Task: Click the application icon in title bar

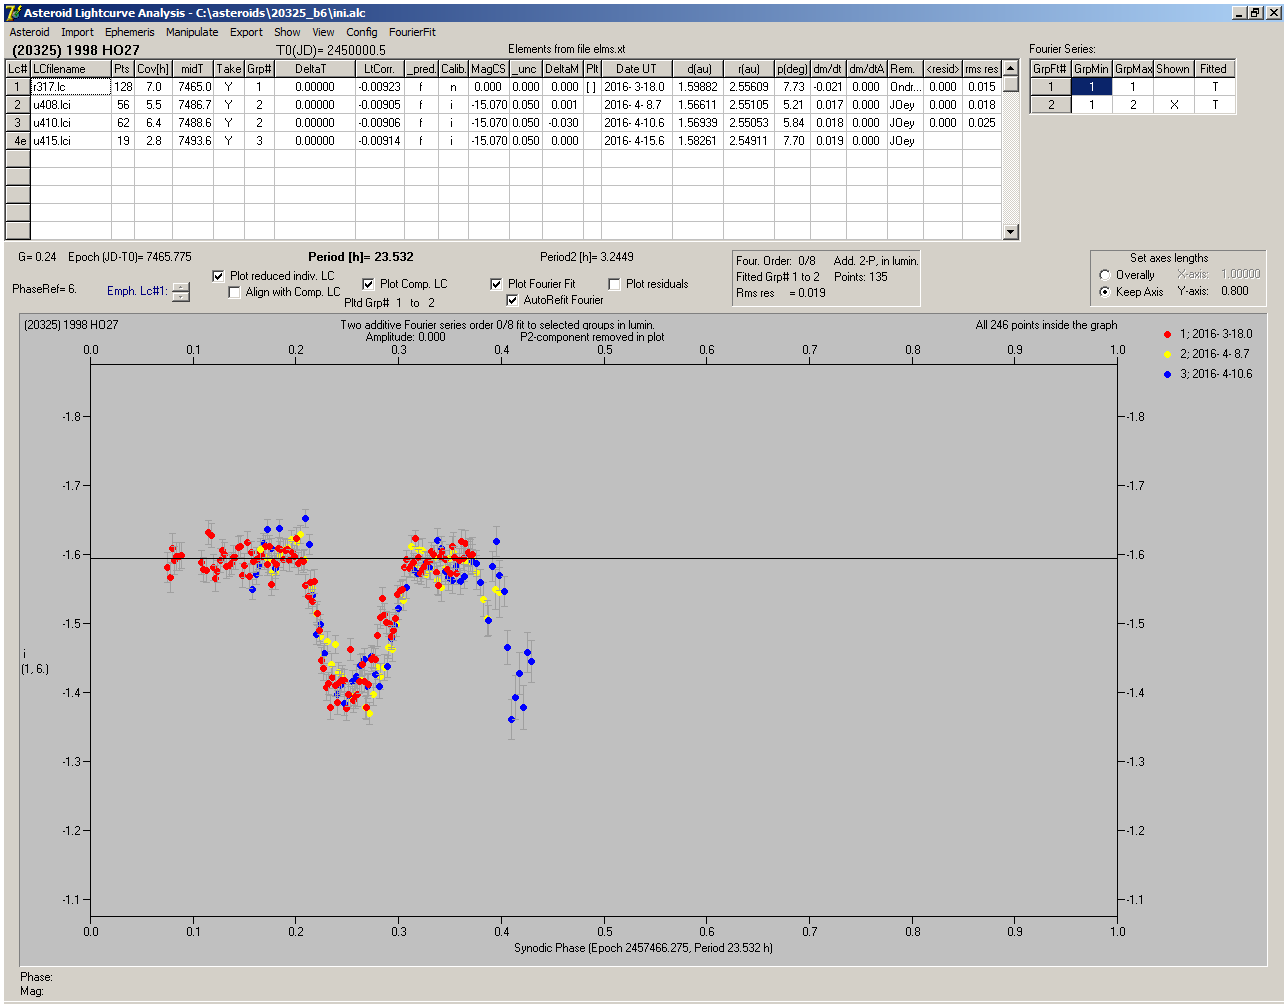Action: point(13,12)
